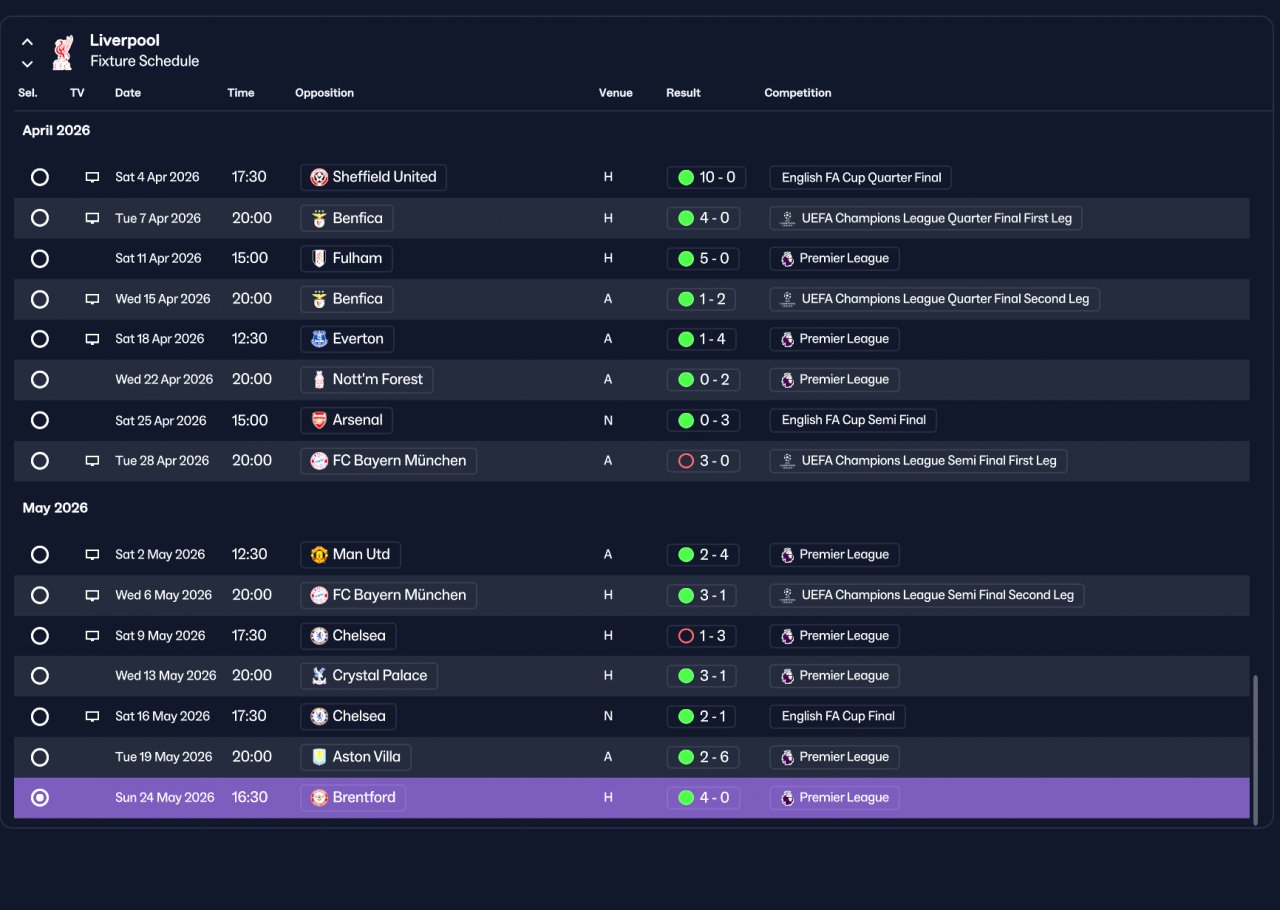The width and height of the screenshot is (1280, 910).
Task: Click the TV icon for Tue 7 Apr Benfica match
Action: click(x=92, y=218)
